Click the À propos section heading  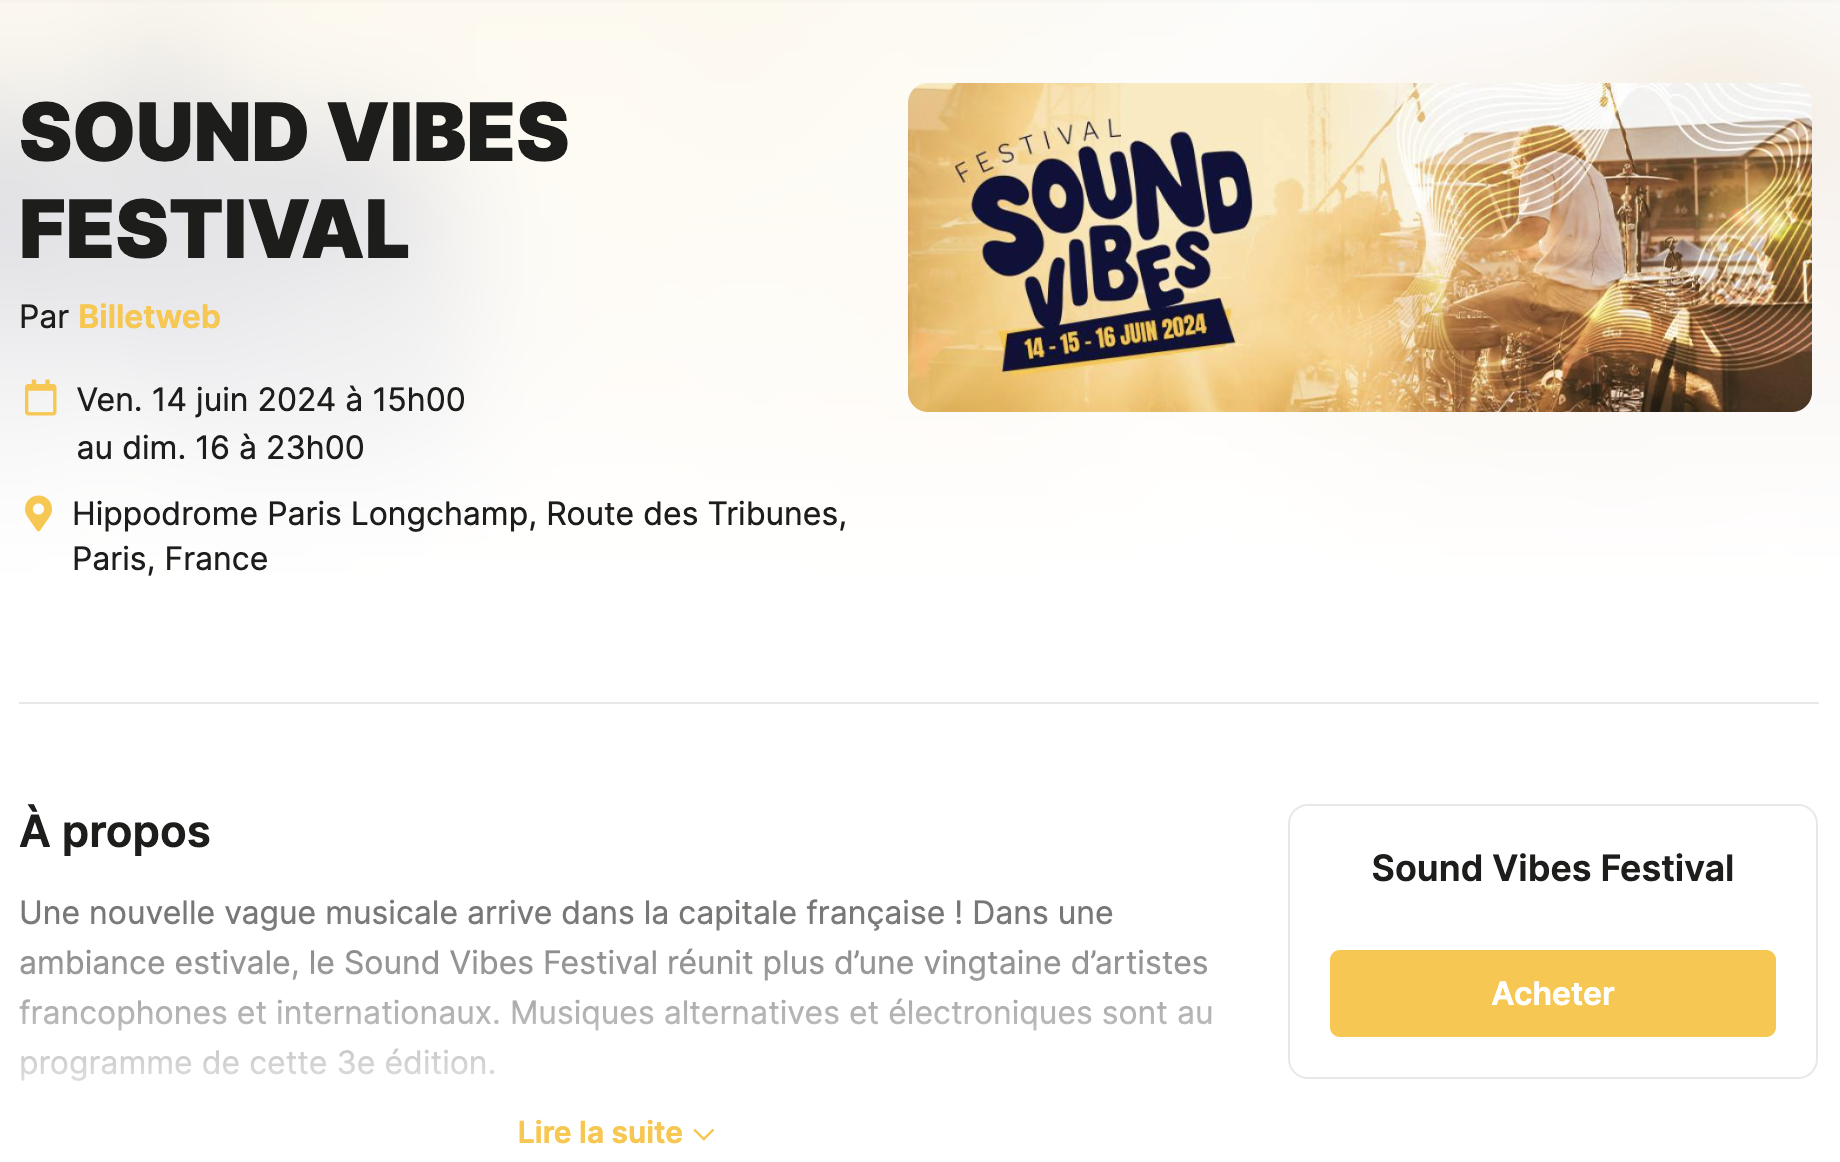click(115, 832)
